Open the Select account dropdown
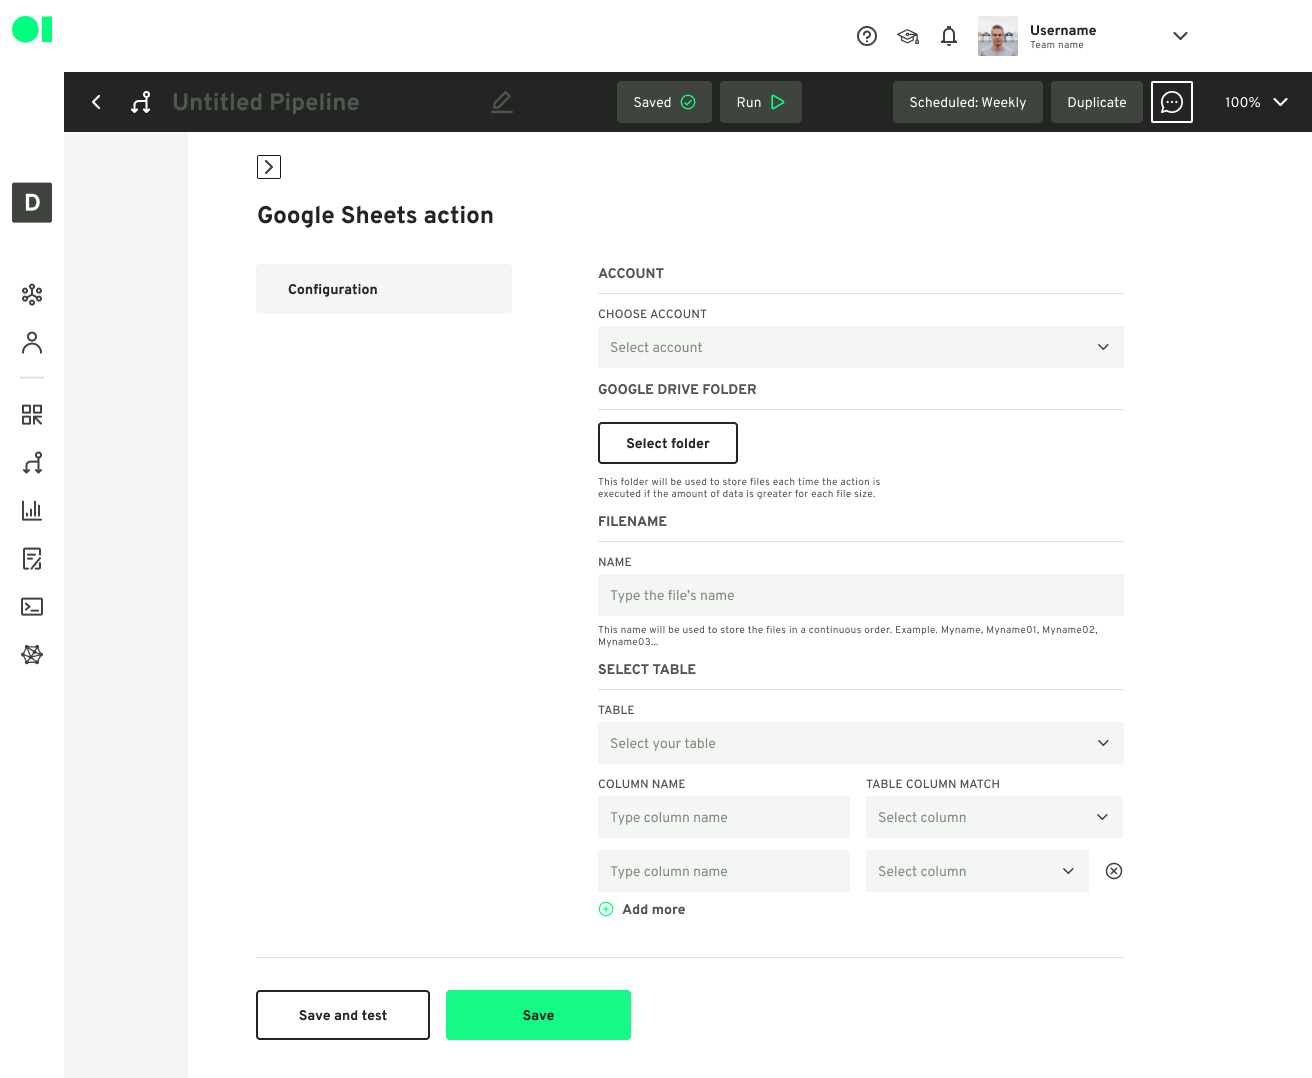Image resolution: width=1312 pixels, height=1078 pixels. tap(861, 347)
